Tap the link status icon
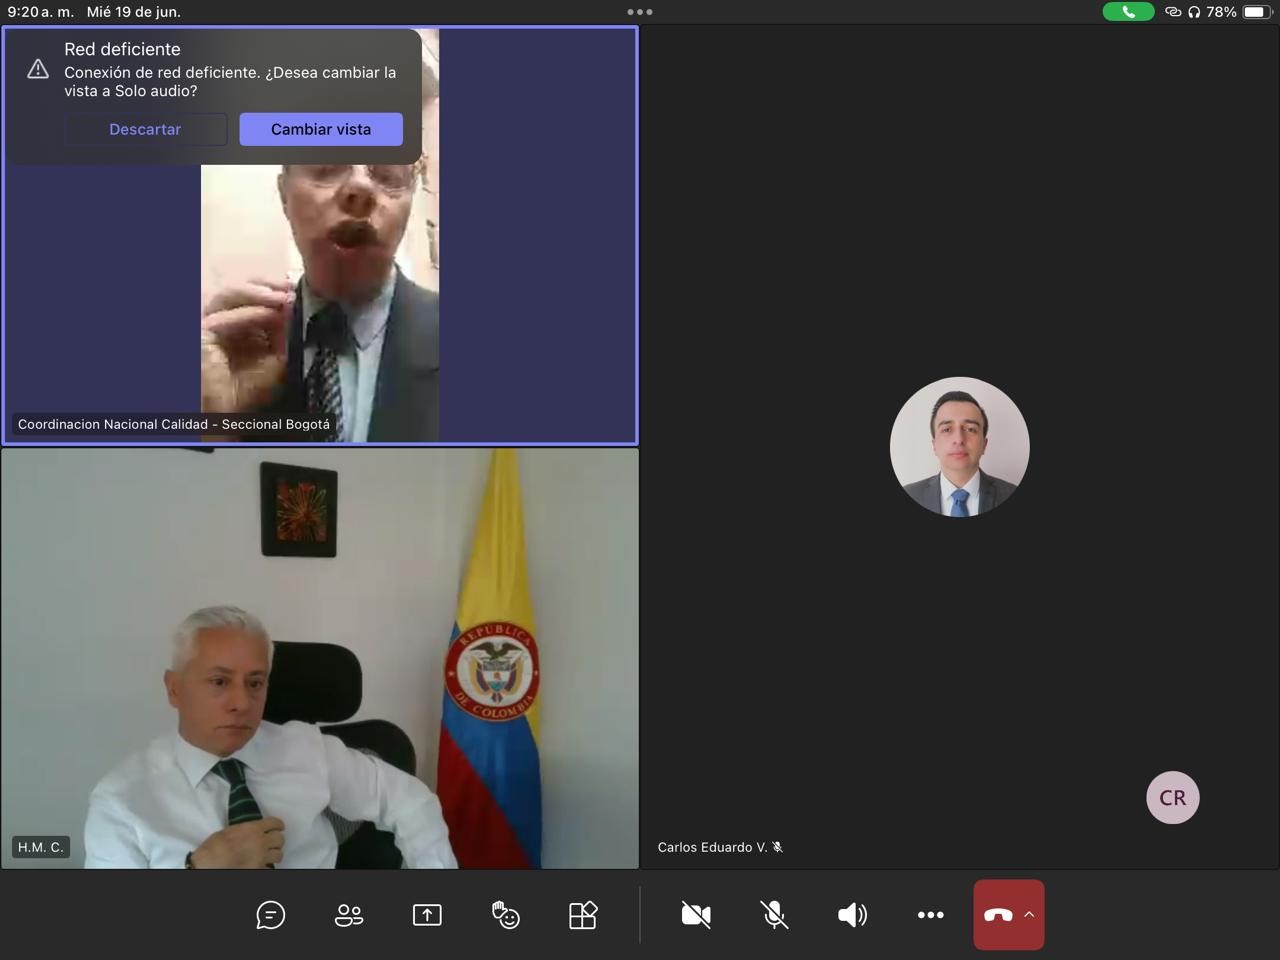Image resolution: width=1280 pixels, height=960 pixels. pyautogui.click(x=1173, y=12)
